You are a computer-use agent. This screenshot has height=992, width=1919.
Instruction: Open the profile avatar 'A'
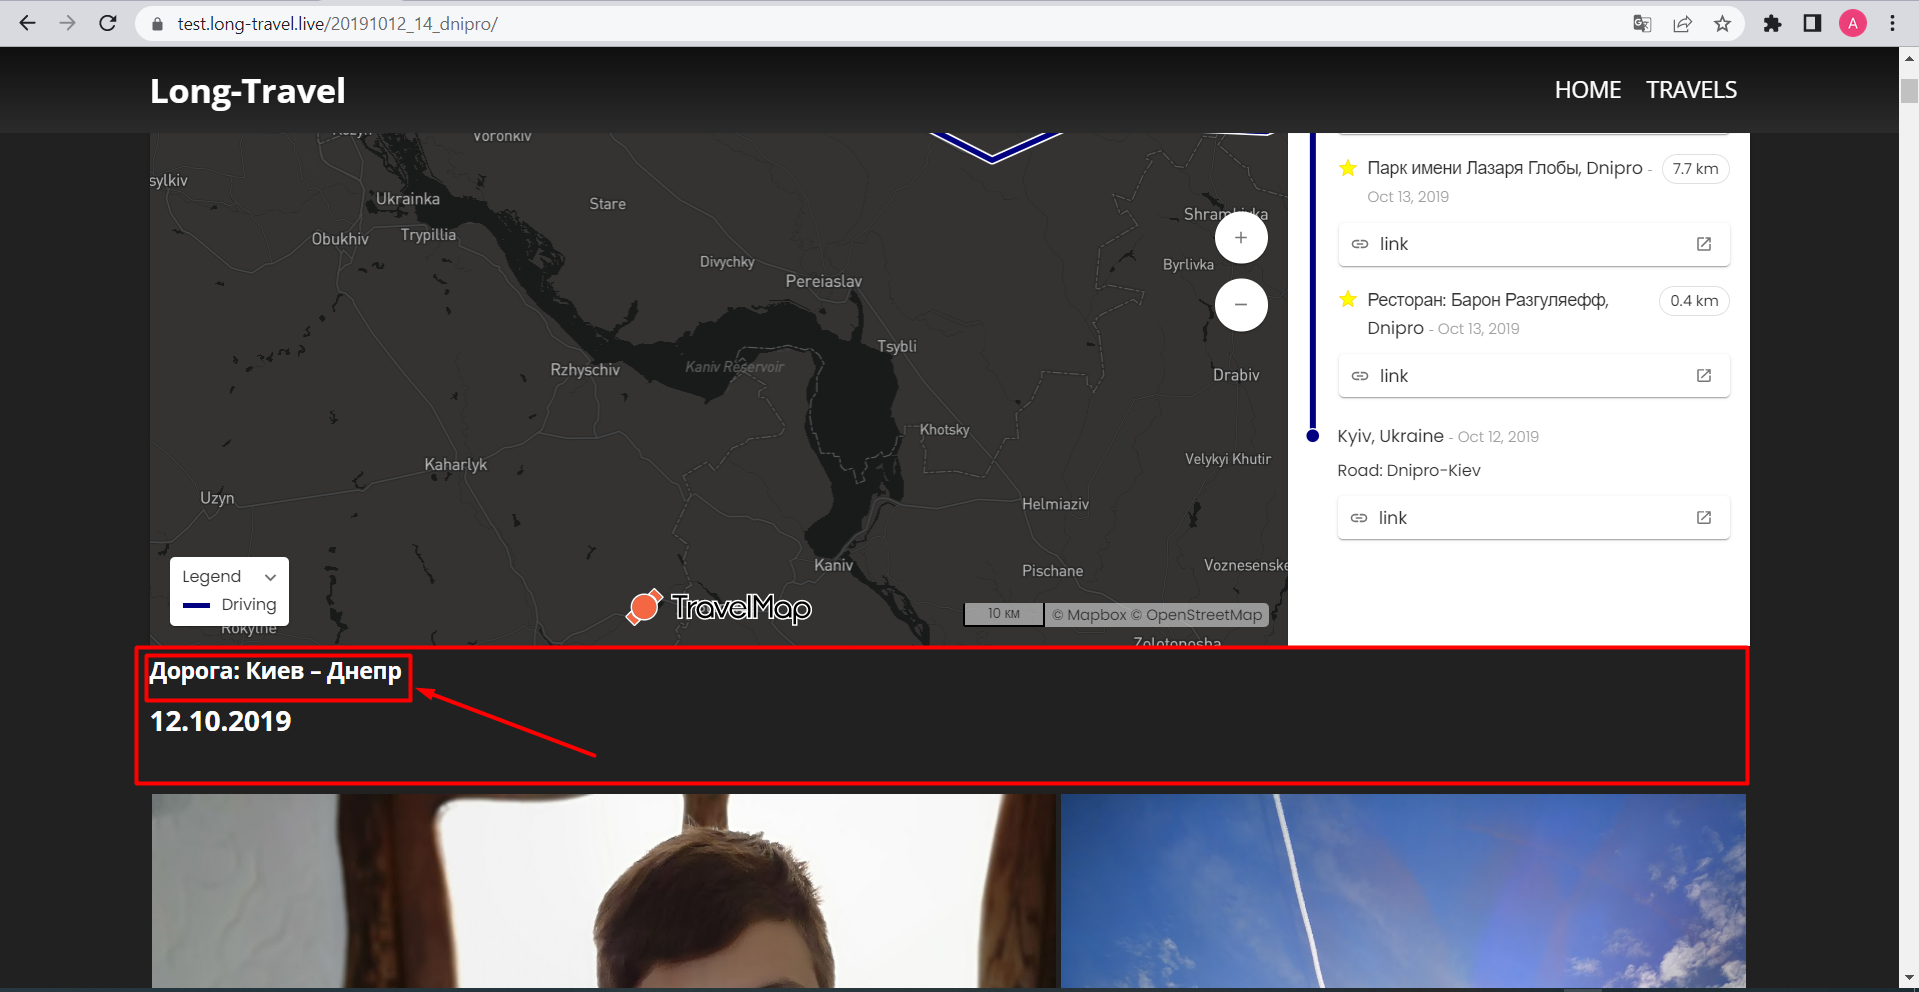pos(1853,24)
